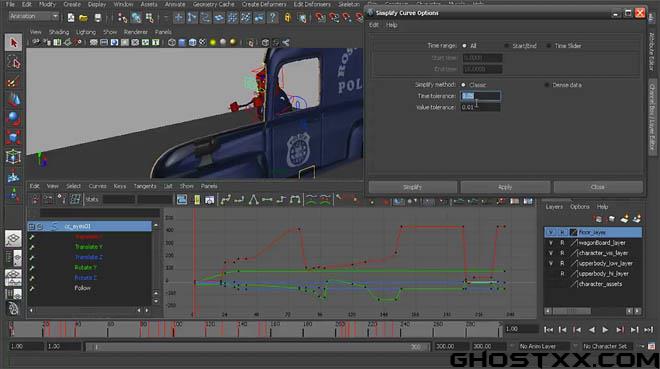
Task: Open Layers menu in layer editor
Action: click(x=554, y=207)
